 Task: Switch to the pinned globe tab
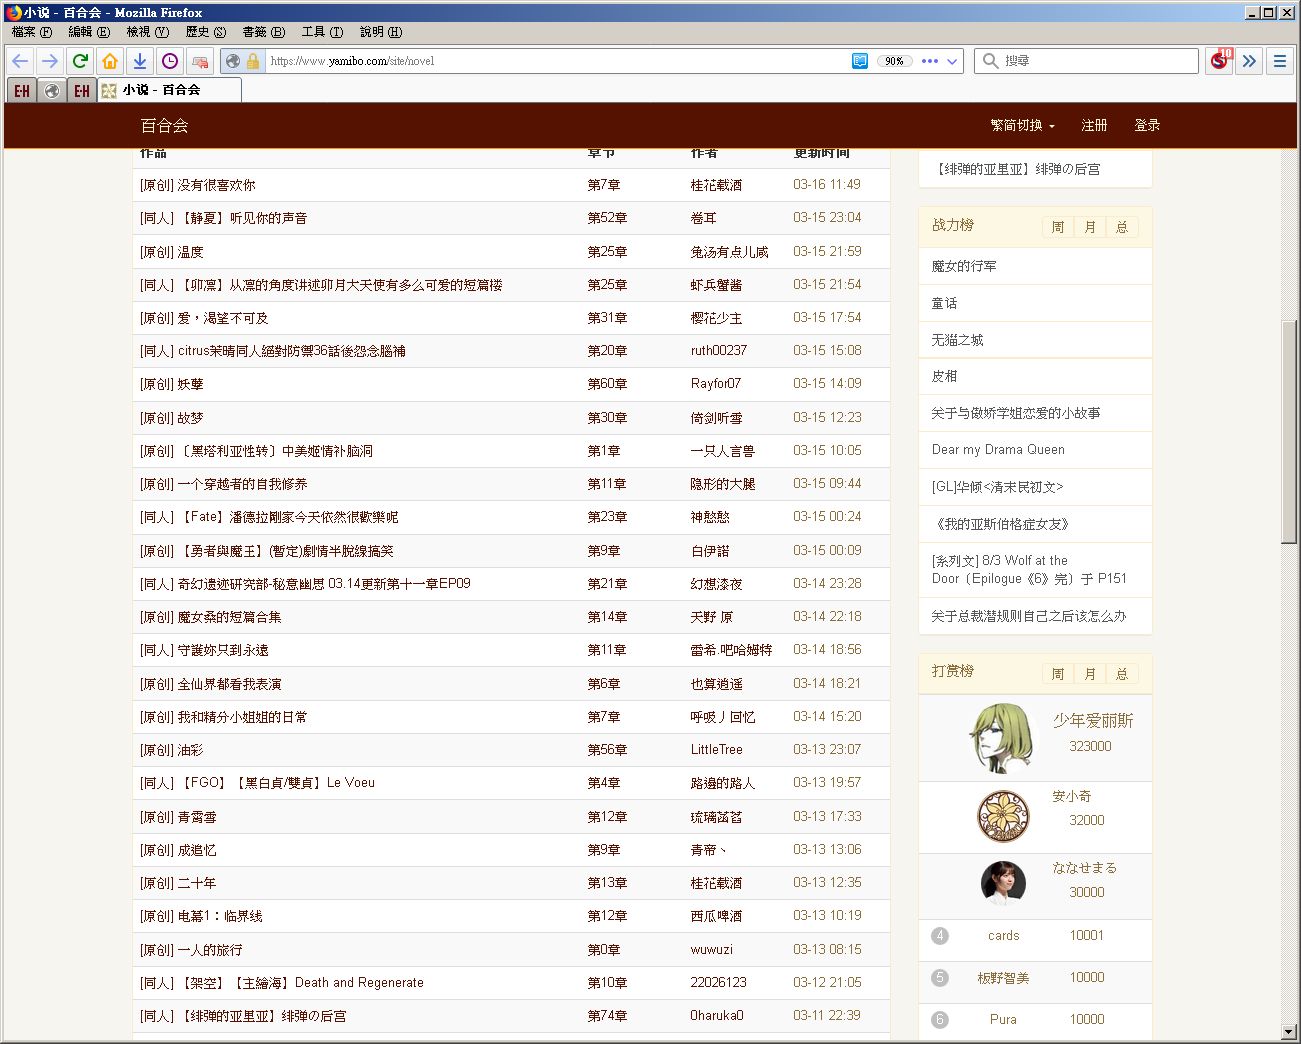[52, 91]
